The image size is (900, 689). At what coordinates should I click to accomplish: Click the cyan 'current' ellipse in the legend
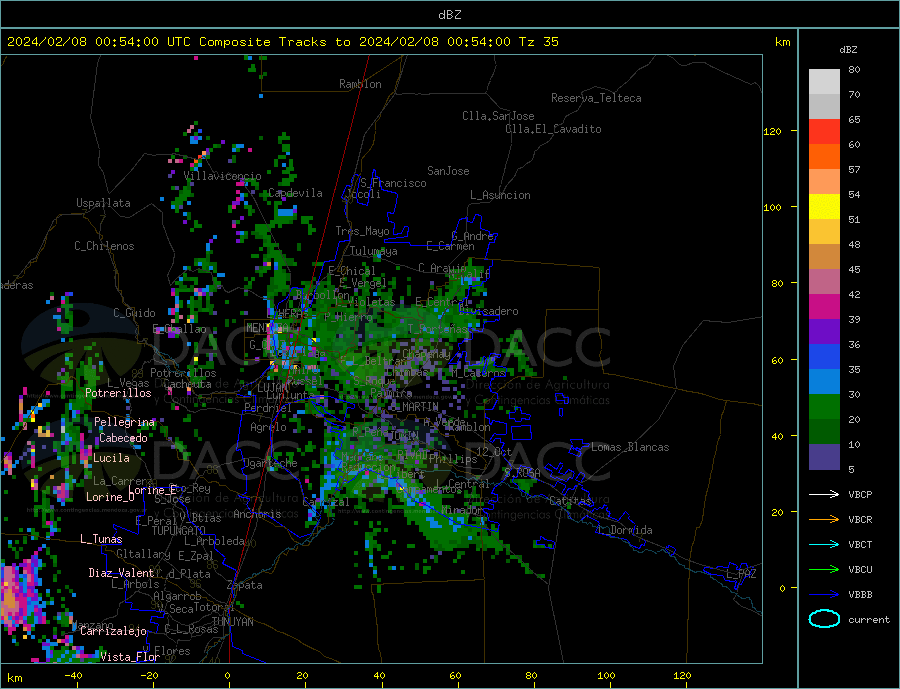click(824, 619)
